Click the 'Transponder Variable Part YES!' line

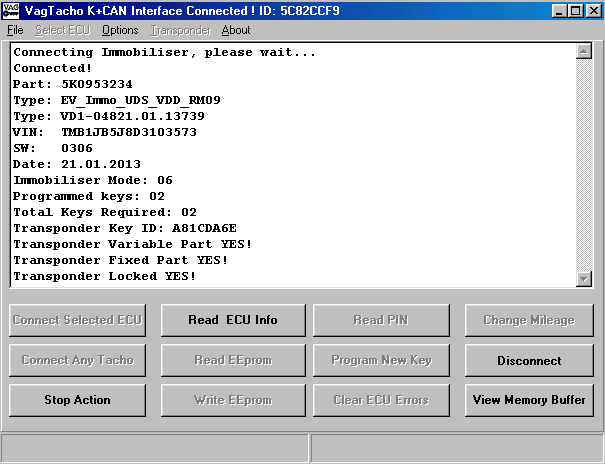[x=133, y=244]
